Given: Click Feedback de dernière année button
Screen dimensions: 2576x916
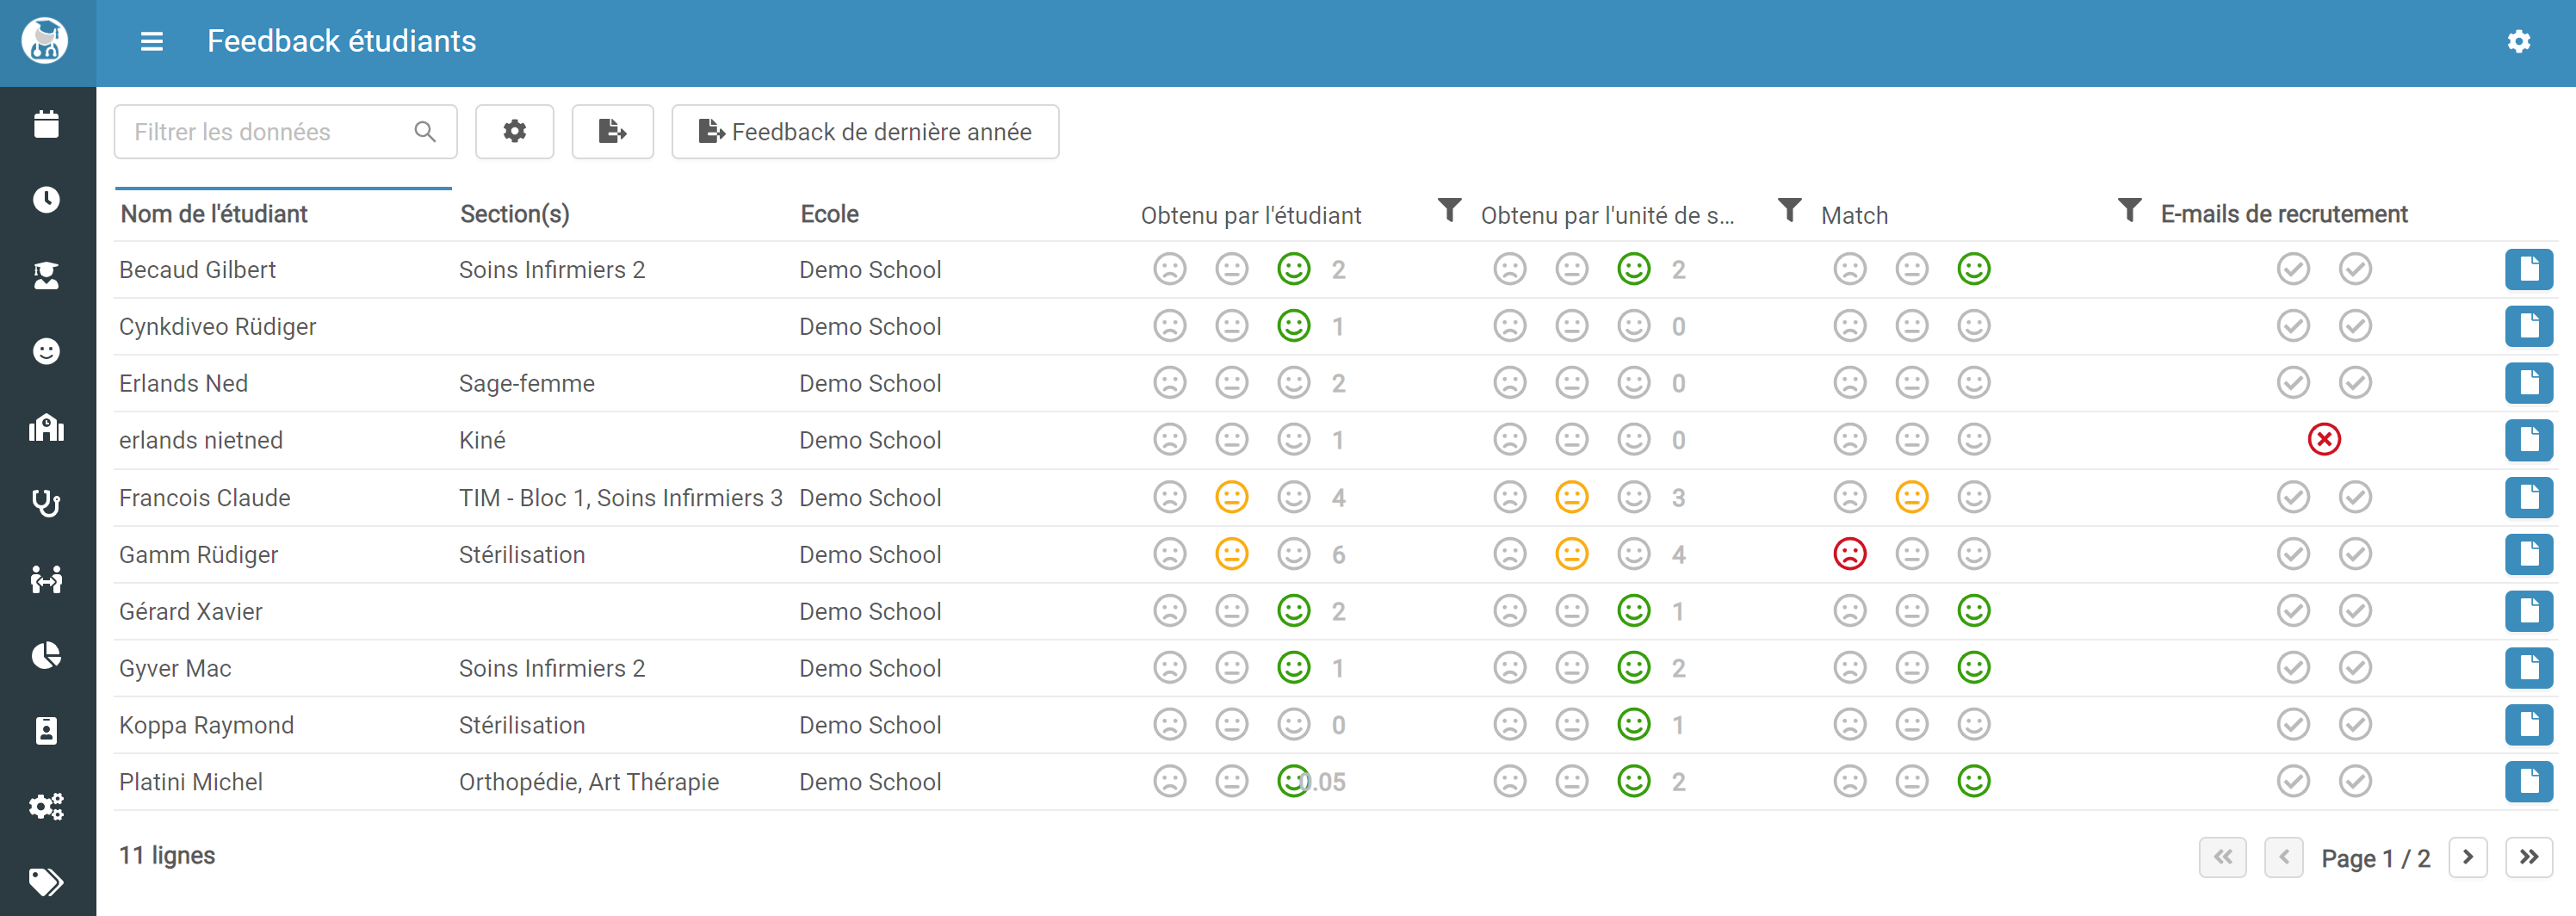Looking at the screenshot, I should (865, 132).
